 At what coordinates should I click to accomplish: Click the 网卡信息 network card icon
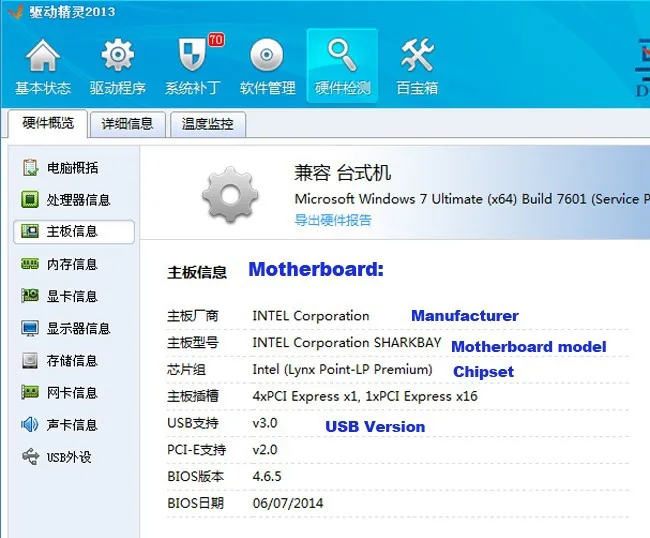pos(30,392)
